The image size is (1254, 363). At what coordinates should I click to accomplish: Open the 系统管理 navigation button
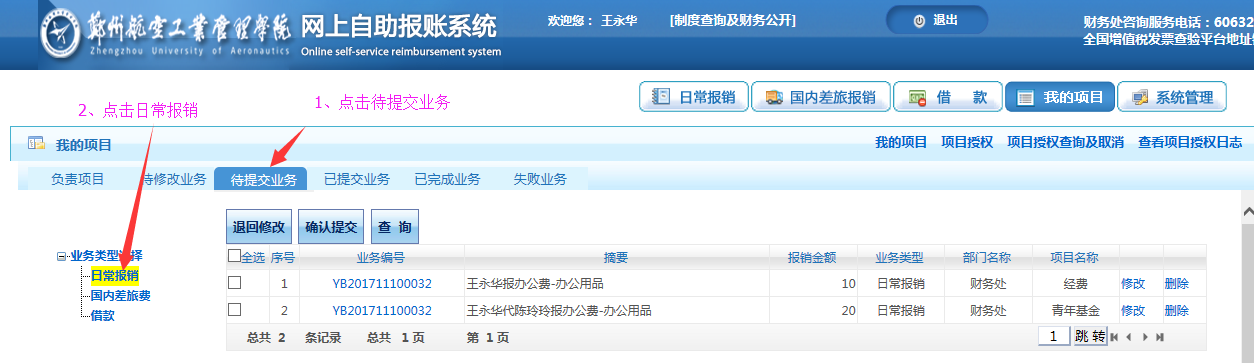[1171, 97]
